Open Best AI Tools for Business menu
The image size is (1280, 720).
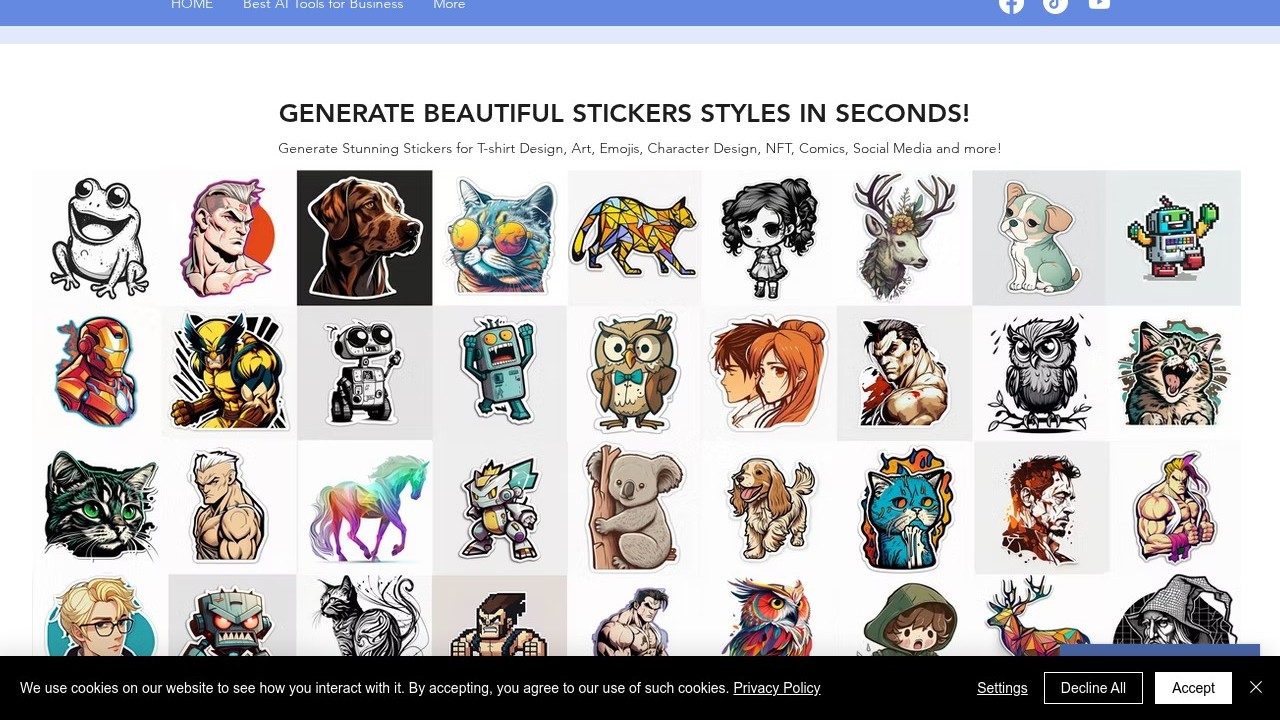(x=323, y=5)
